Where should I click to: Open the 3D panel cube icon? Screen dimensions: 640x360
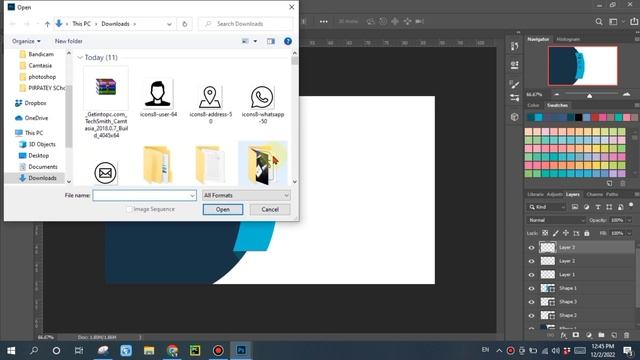click(x=515, y=117)
